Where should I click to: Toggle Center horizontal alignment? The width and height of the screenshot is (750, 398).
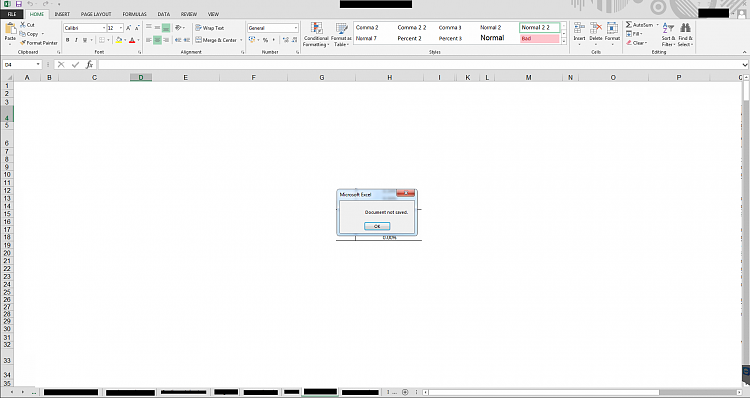click(157, 40)
